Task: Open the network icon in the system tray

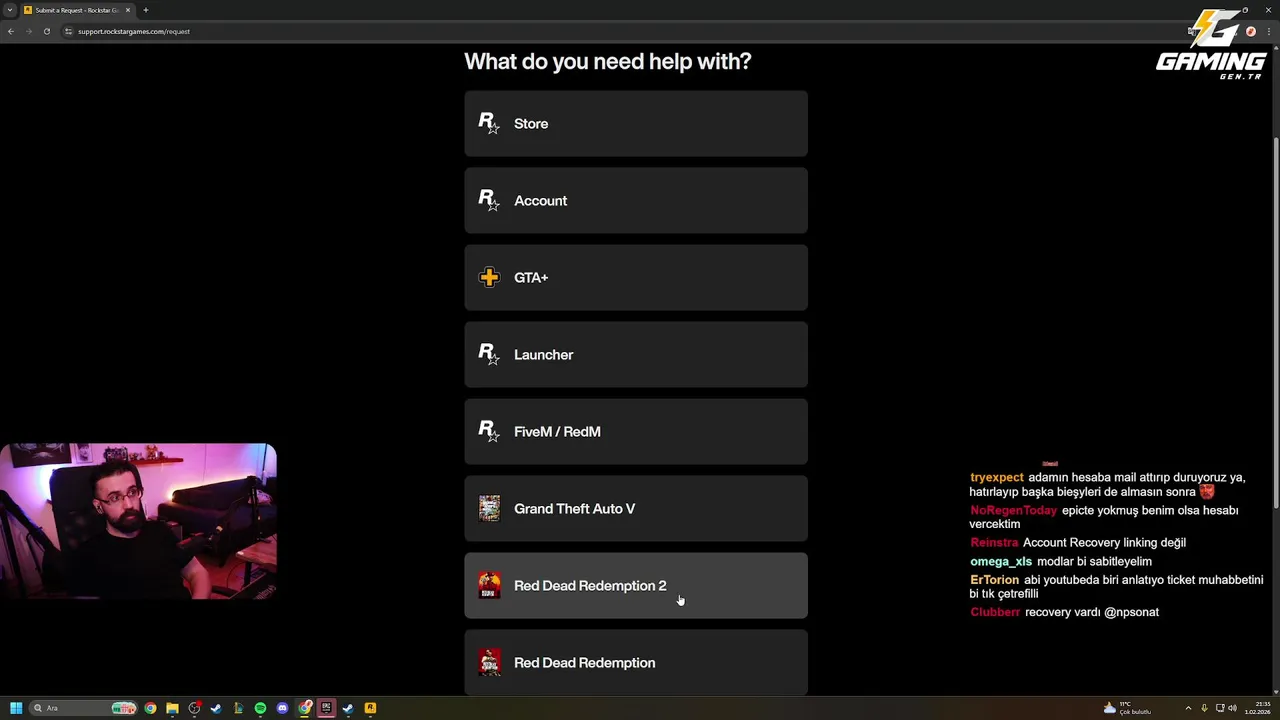Action: pos(1220,708)
